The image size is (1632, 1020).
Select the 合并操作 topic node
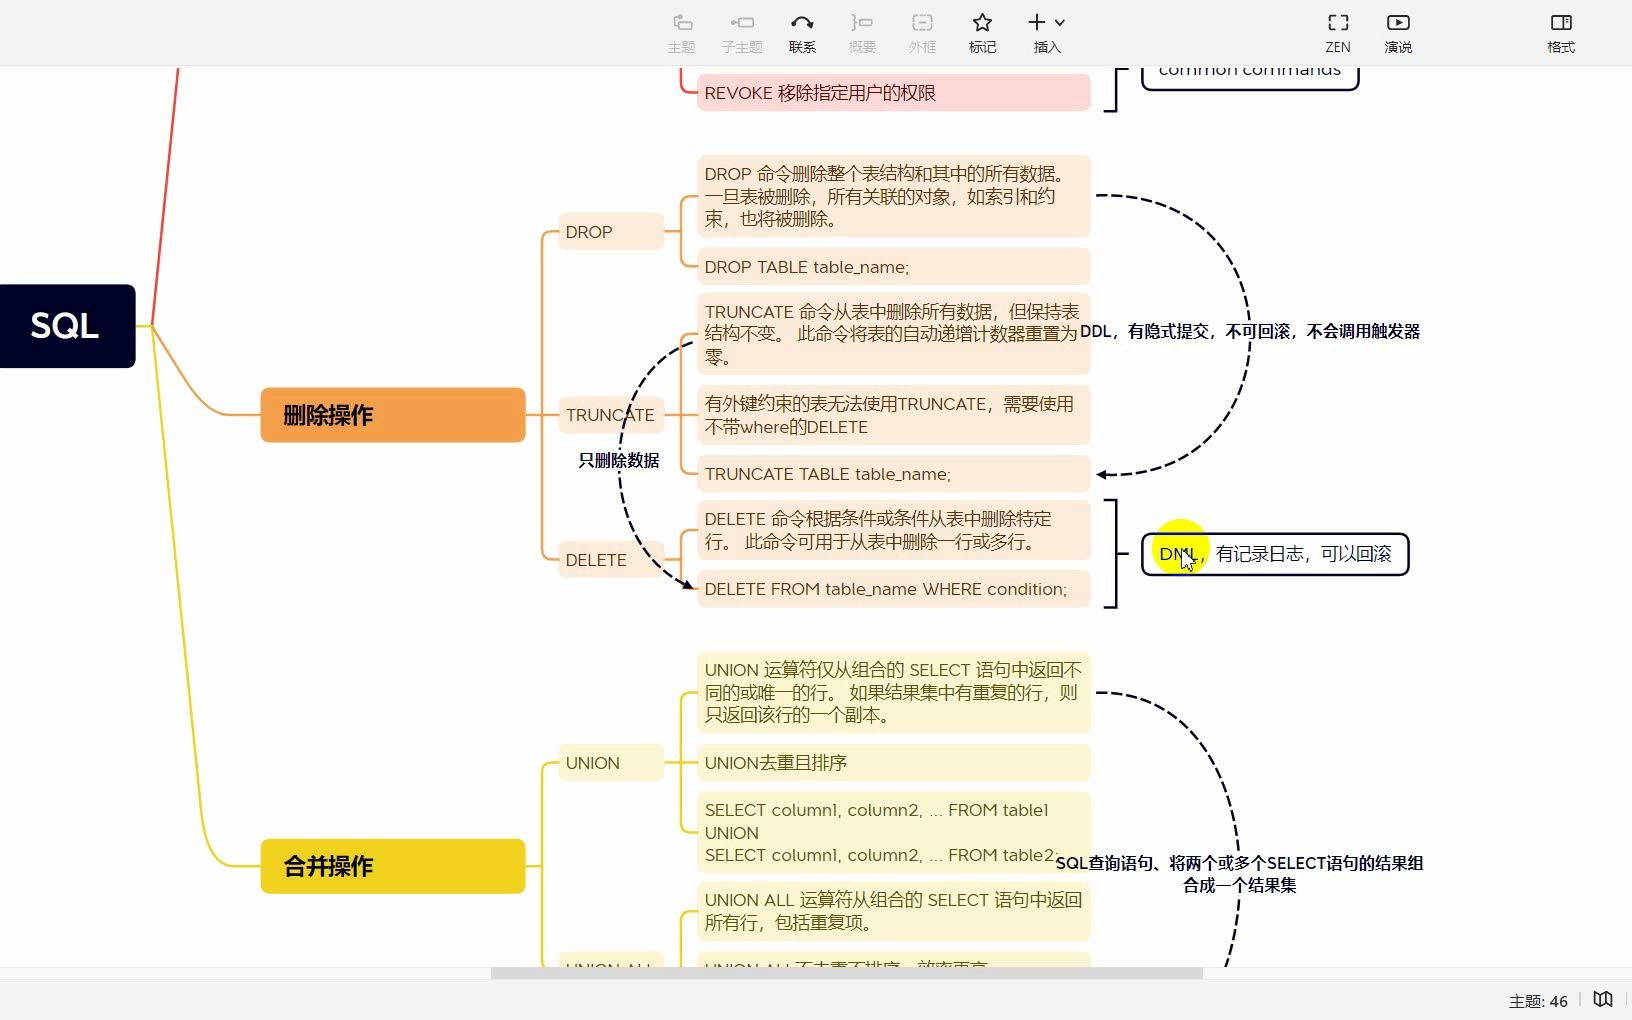coord(393,866)
